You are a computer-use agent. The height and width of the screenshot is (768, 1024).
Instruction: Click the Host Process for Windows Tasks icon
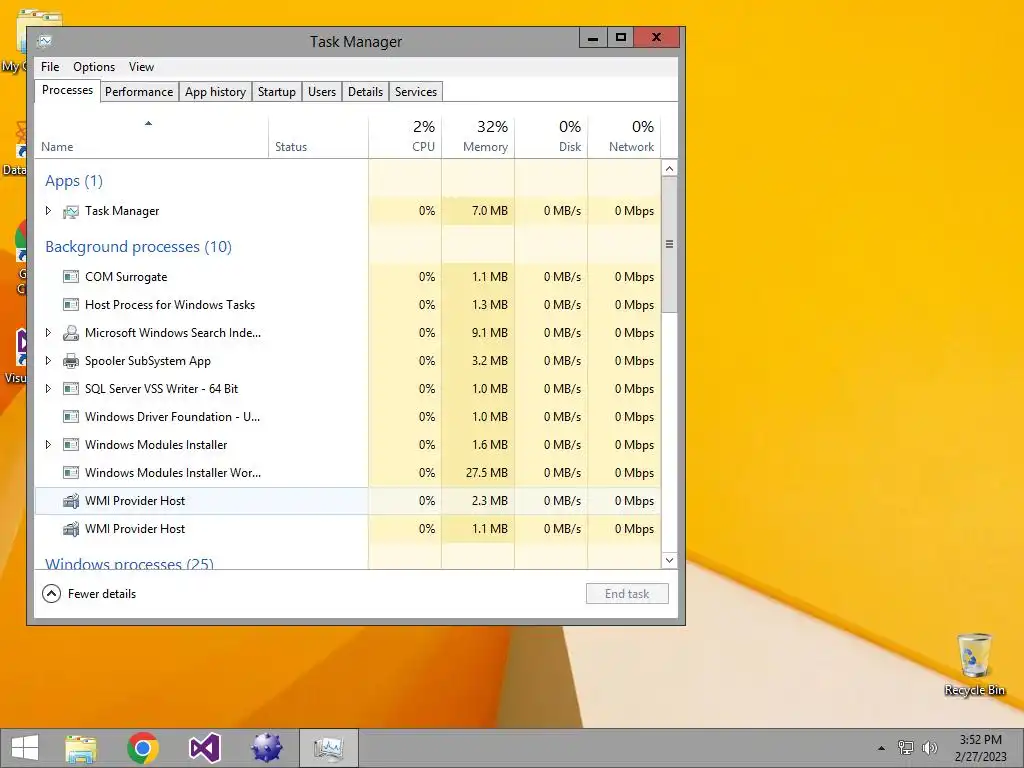click(71, 305)
